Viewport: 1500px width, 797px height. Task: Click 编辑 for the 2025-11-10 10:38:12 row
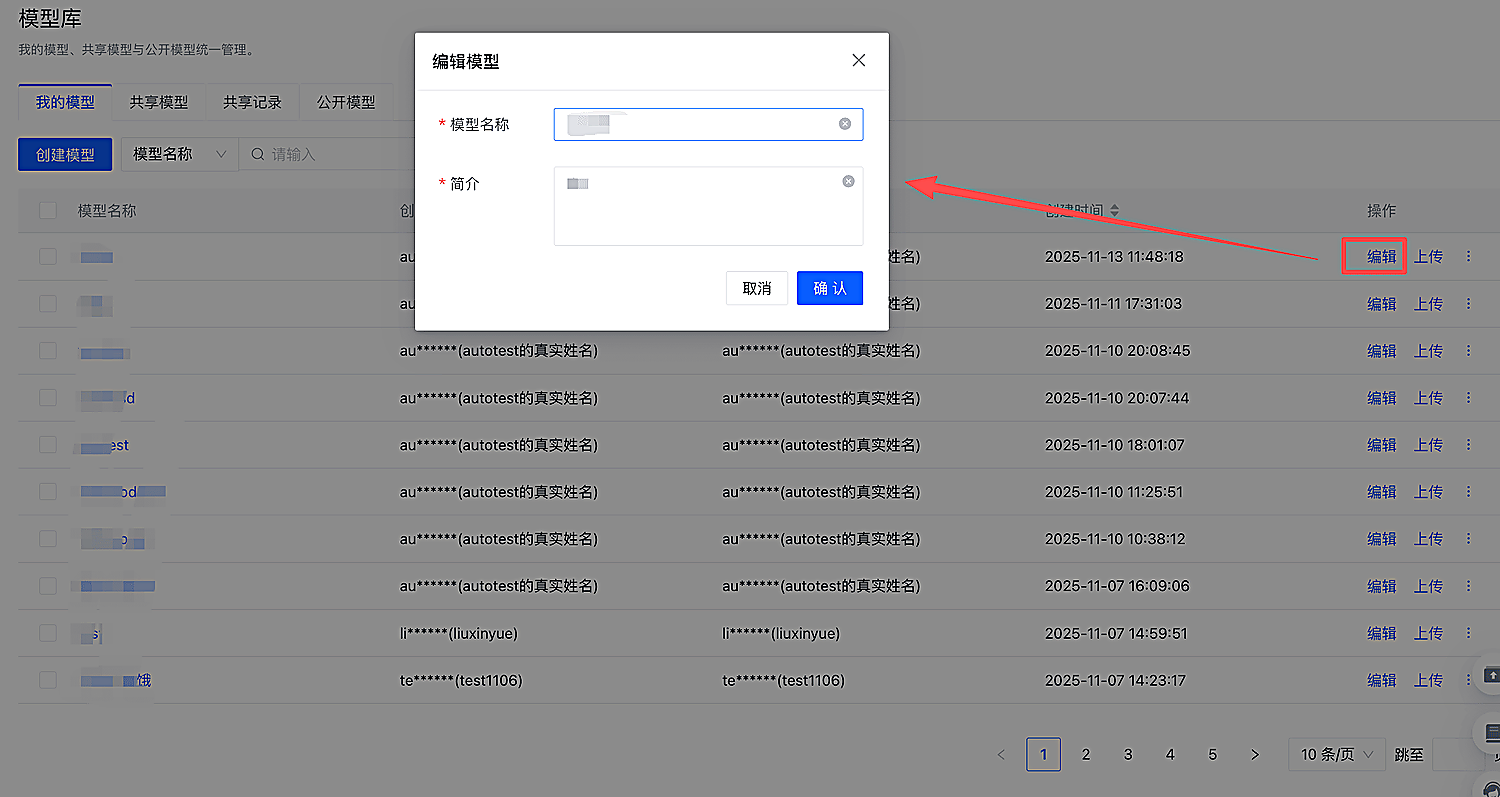pyautogui.click(x=1382, y=539)
